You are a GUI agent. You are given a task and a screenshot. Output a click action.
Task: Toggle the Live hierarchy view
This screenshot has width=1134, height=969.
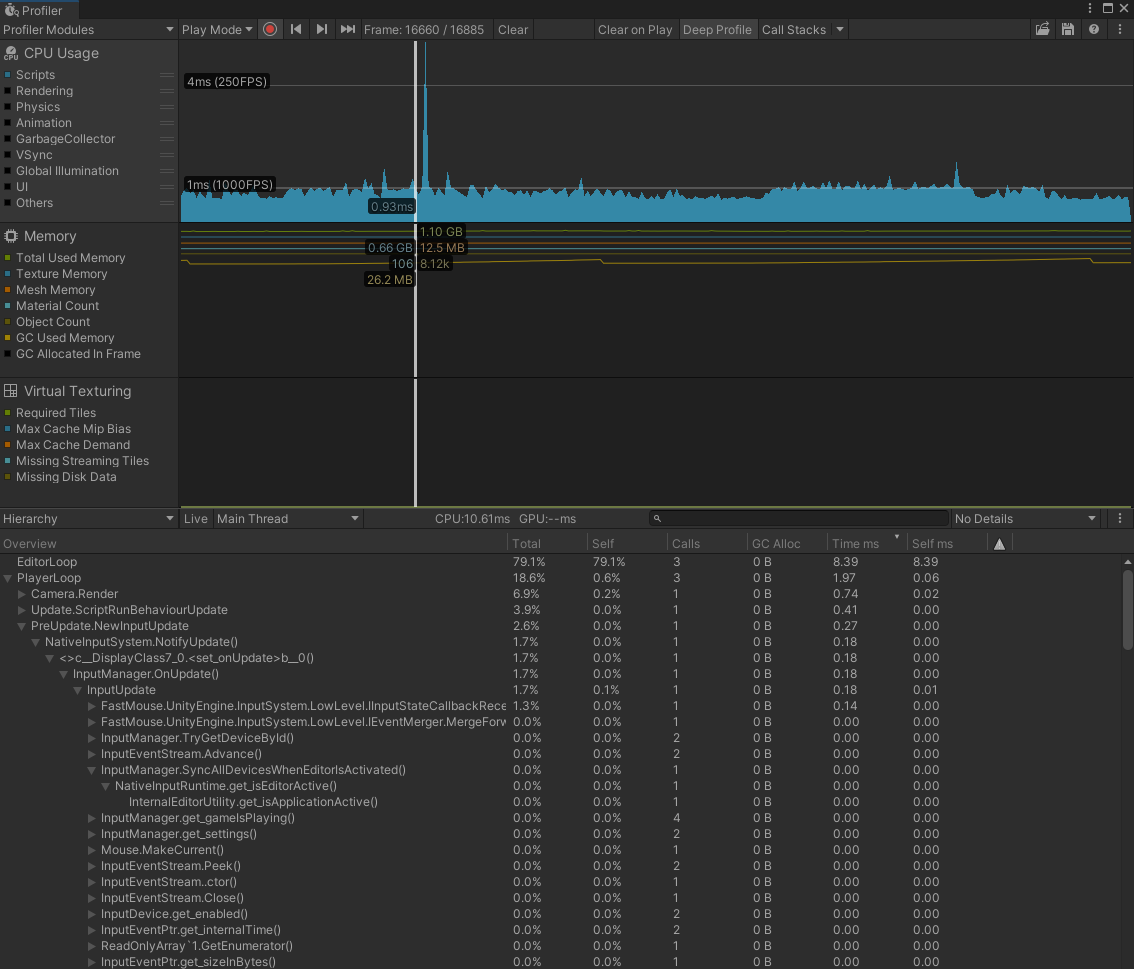tap(196, 518)
